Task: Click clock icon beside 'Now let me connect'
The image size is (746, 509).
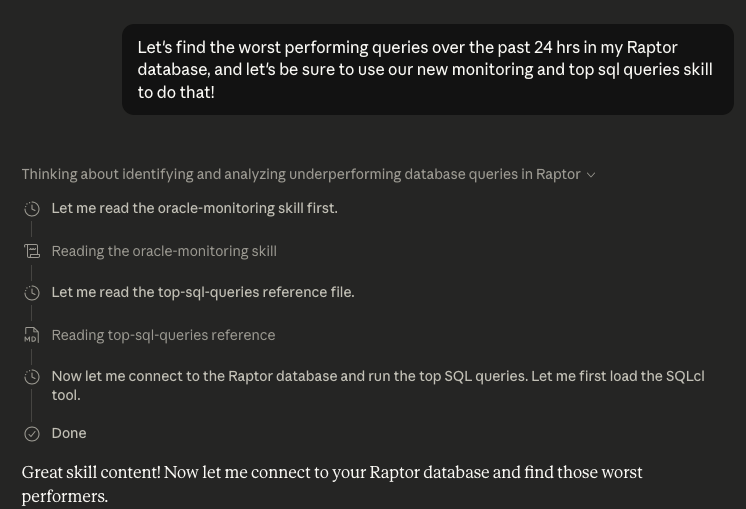Action: [x=32, y=377]
